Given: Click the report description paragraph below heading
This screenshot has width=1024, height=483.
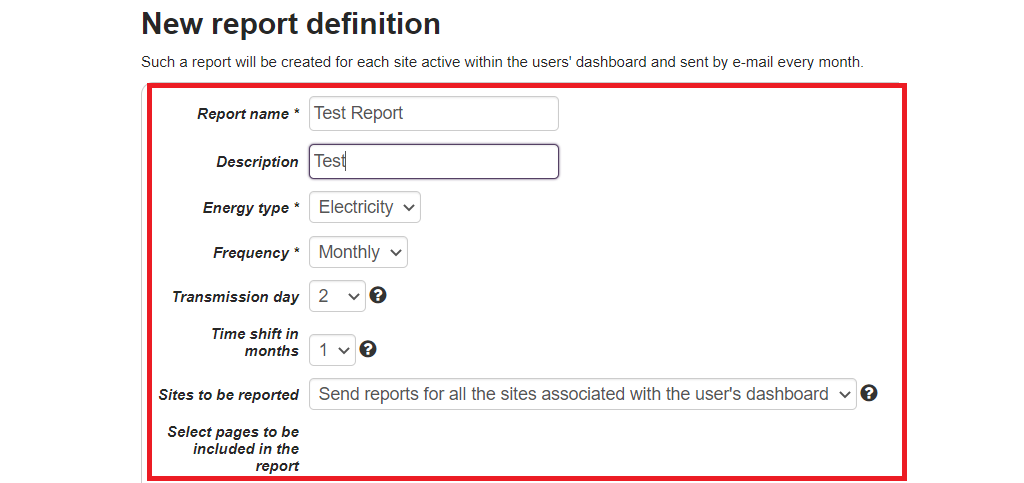Looking at the screenshot, I should click(x=502, y=62).
